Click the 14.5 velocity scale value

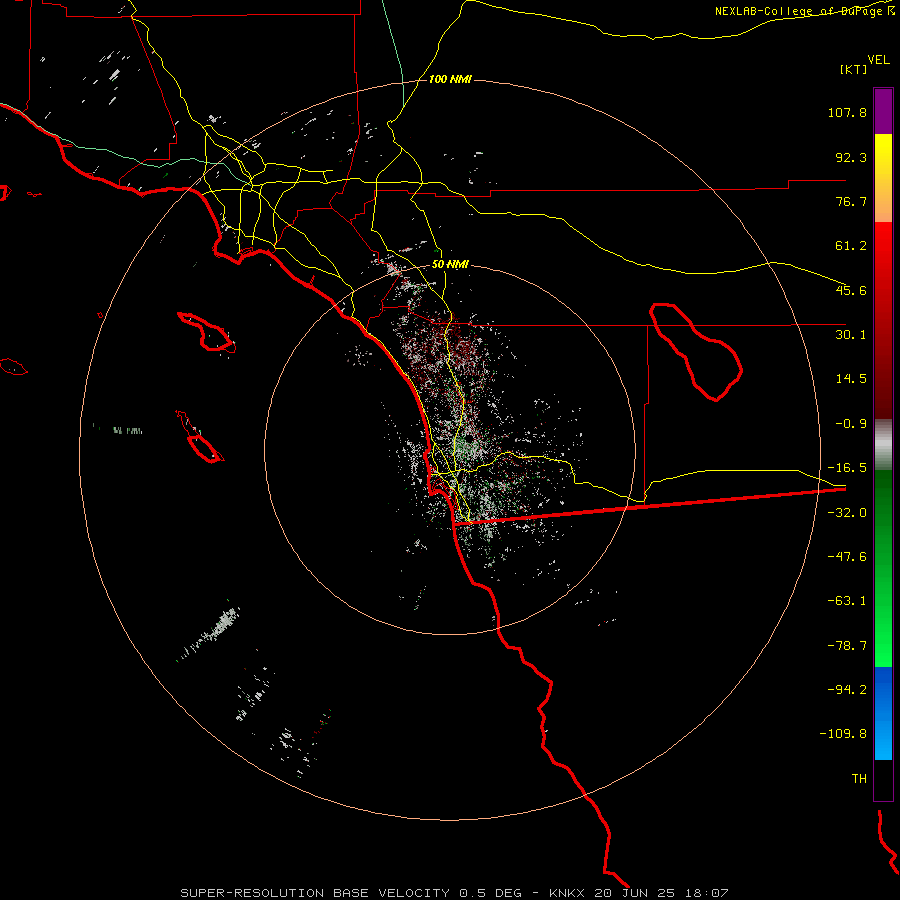click(851, 379)
